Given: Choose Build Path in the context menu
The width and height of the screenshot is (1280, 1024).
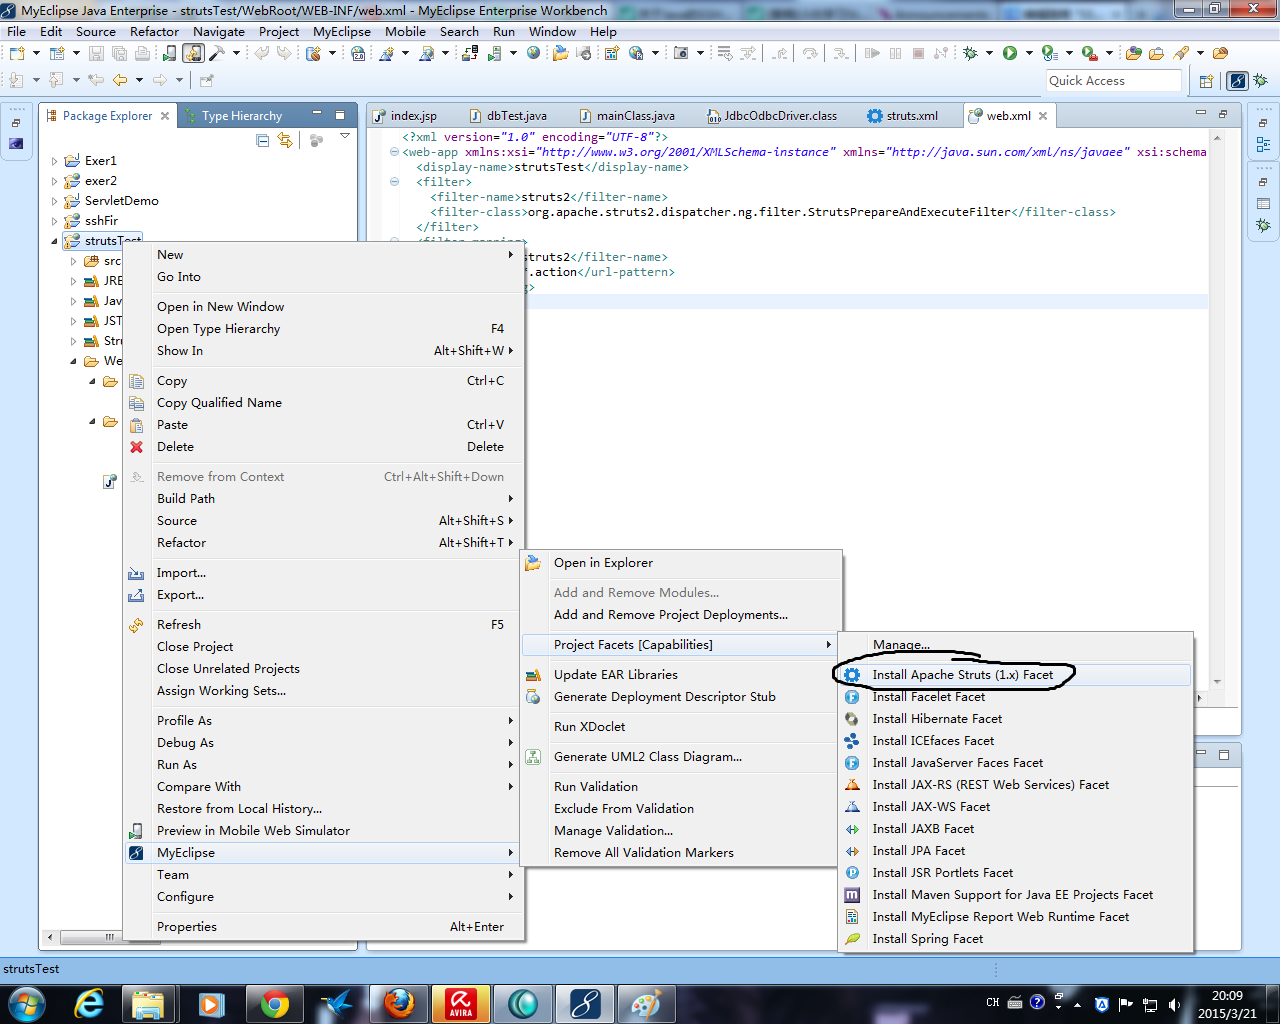Looking at the screenshot, I should (323, 499).
